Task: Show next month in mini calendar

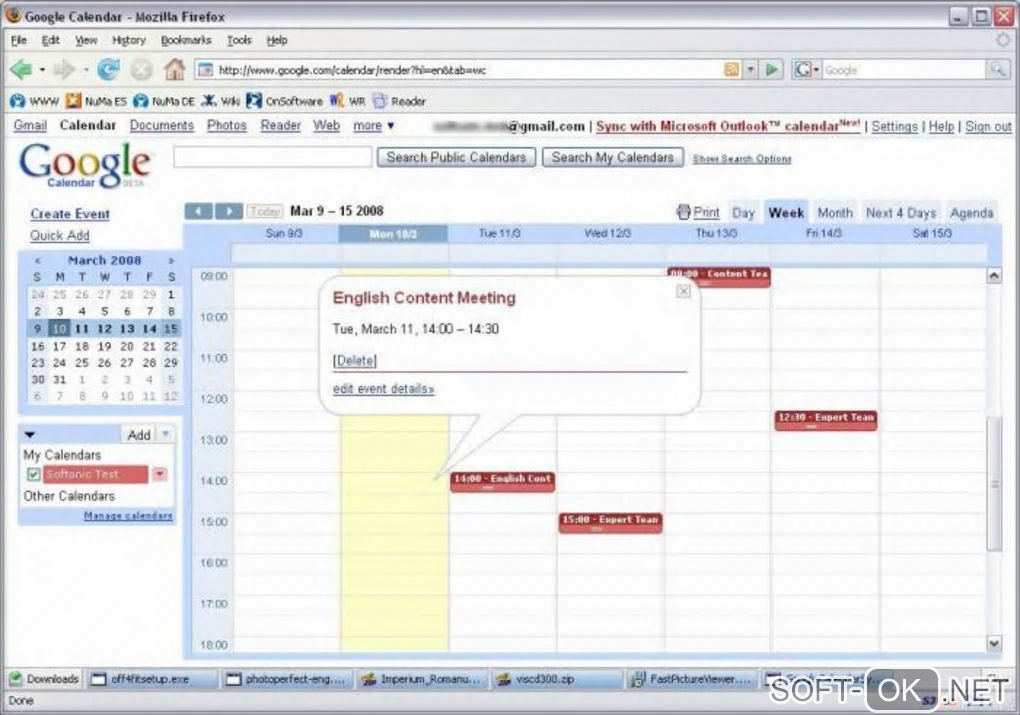Action: (x=171, y=260)
